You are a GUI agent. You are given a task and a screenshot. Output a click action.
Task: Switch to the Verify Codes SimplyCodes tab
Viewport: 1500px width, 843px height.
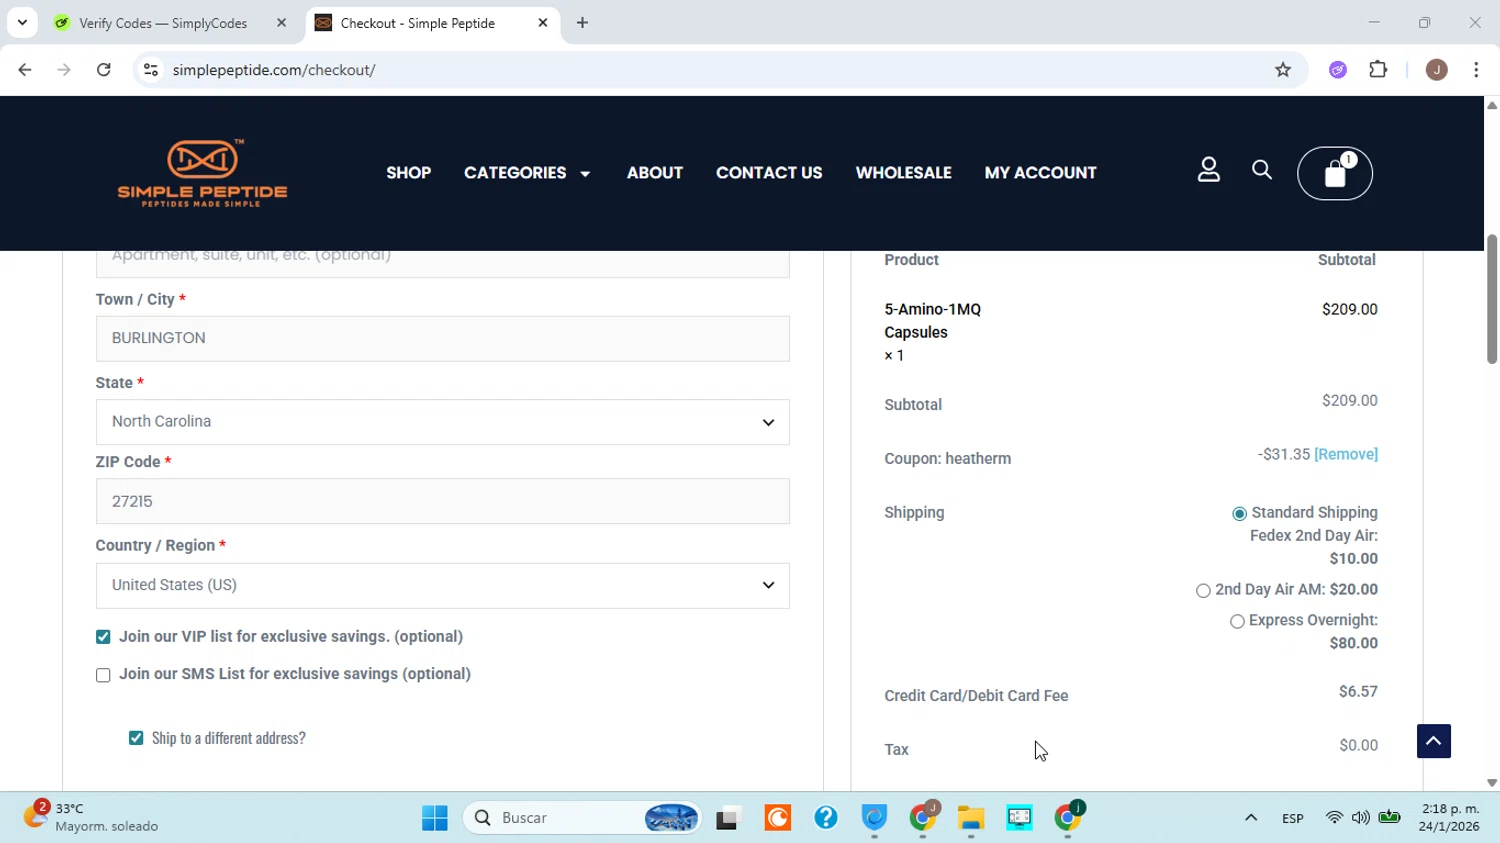pos(172,23)
